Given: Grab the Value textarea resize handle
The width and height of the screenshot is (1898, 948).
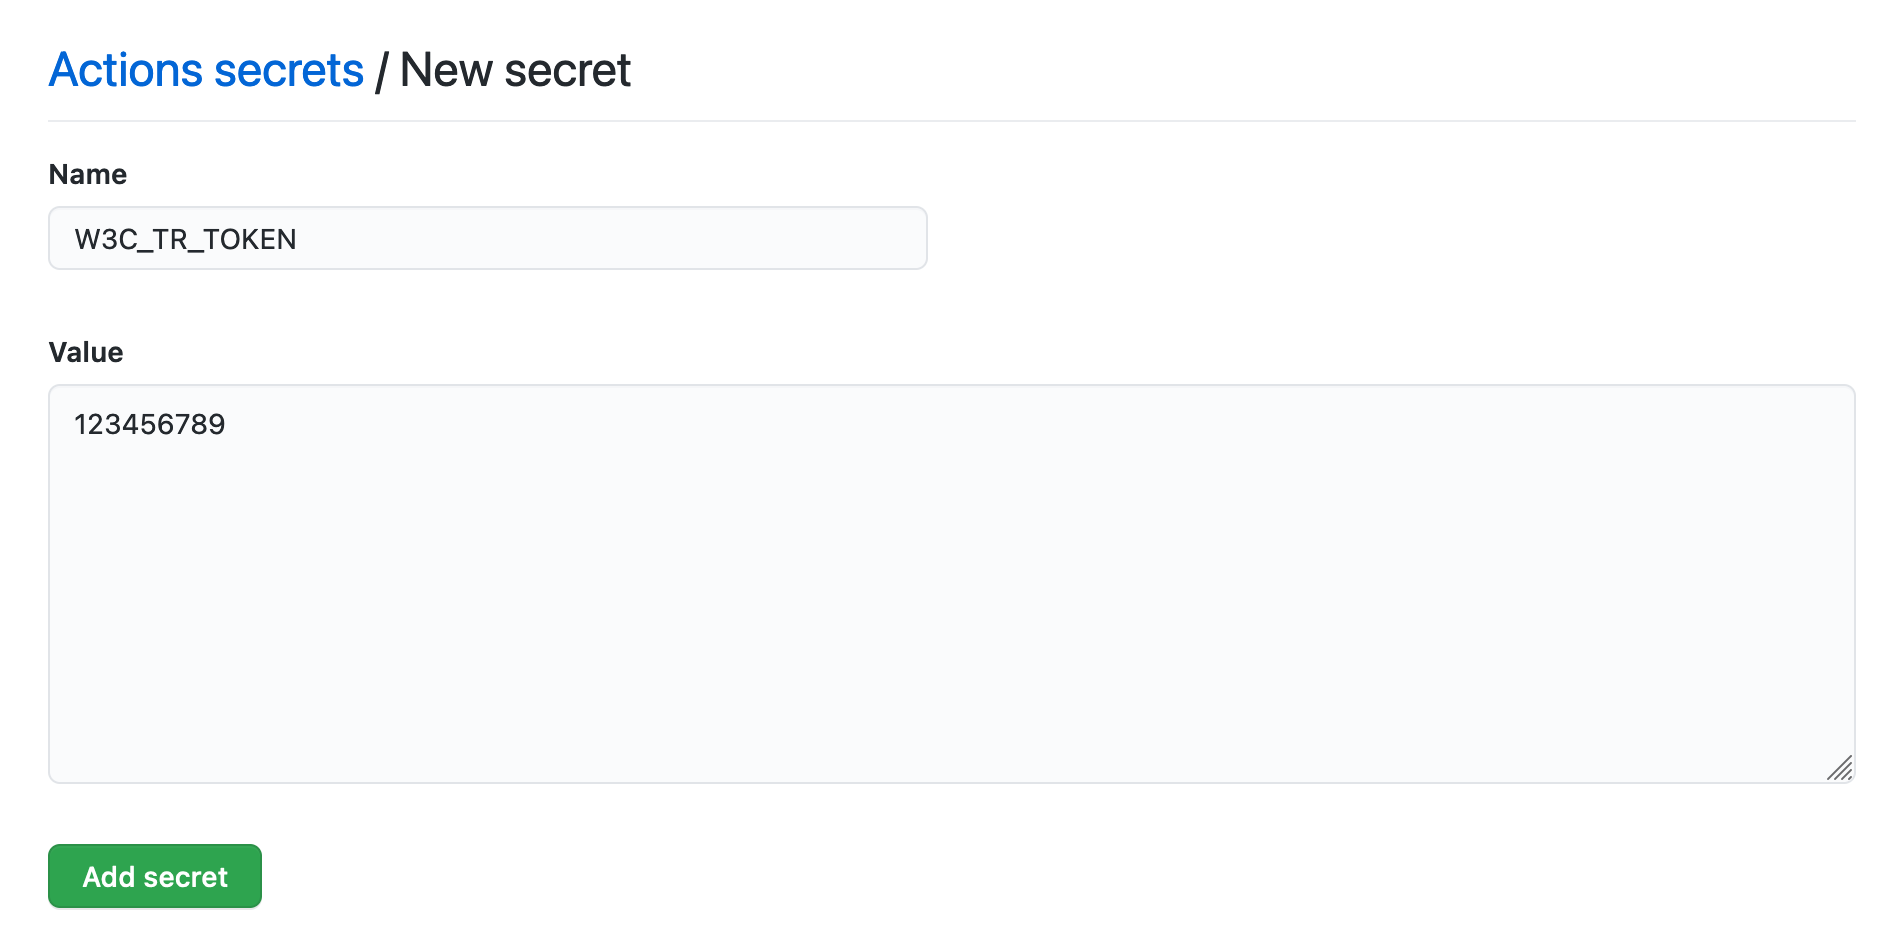Looking at the screenshot, I should coord(1839,768).
